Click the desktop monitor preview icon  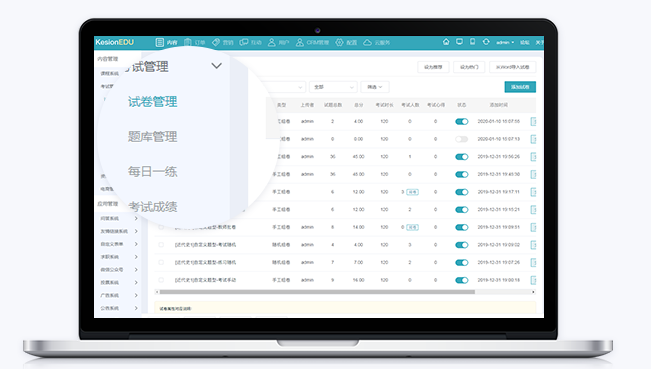point(459,42)
